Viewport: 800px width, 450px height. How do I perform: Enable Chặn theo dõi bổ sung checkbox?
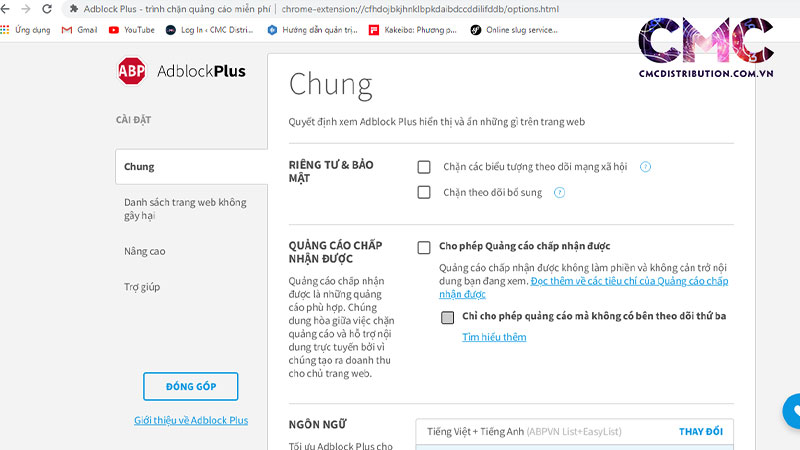[x=424, y=192]
